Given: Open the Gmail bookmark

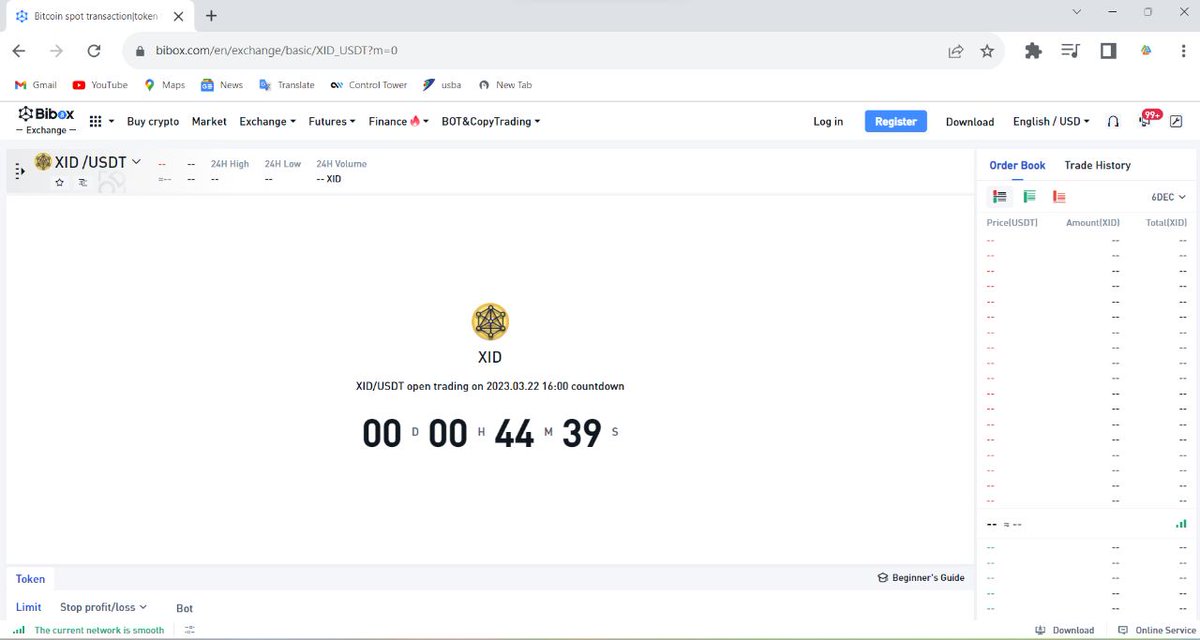Looking at the screenshot, I should (x=36, y=85).
